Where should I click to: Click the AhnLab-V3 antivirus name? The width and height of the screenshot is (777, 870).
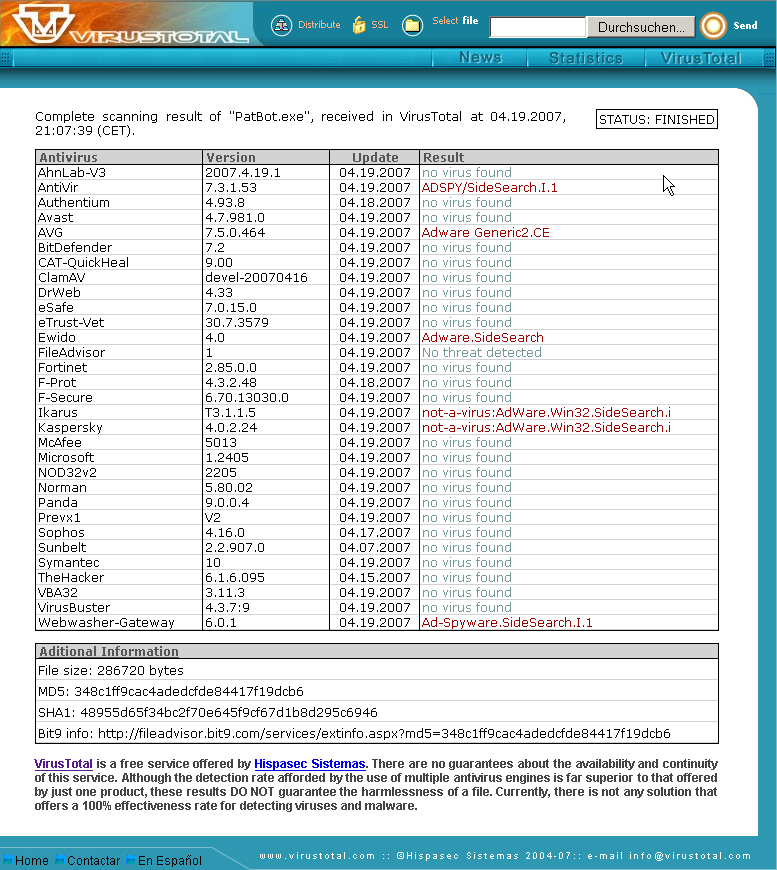(x=72, y=173)
